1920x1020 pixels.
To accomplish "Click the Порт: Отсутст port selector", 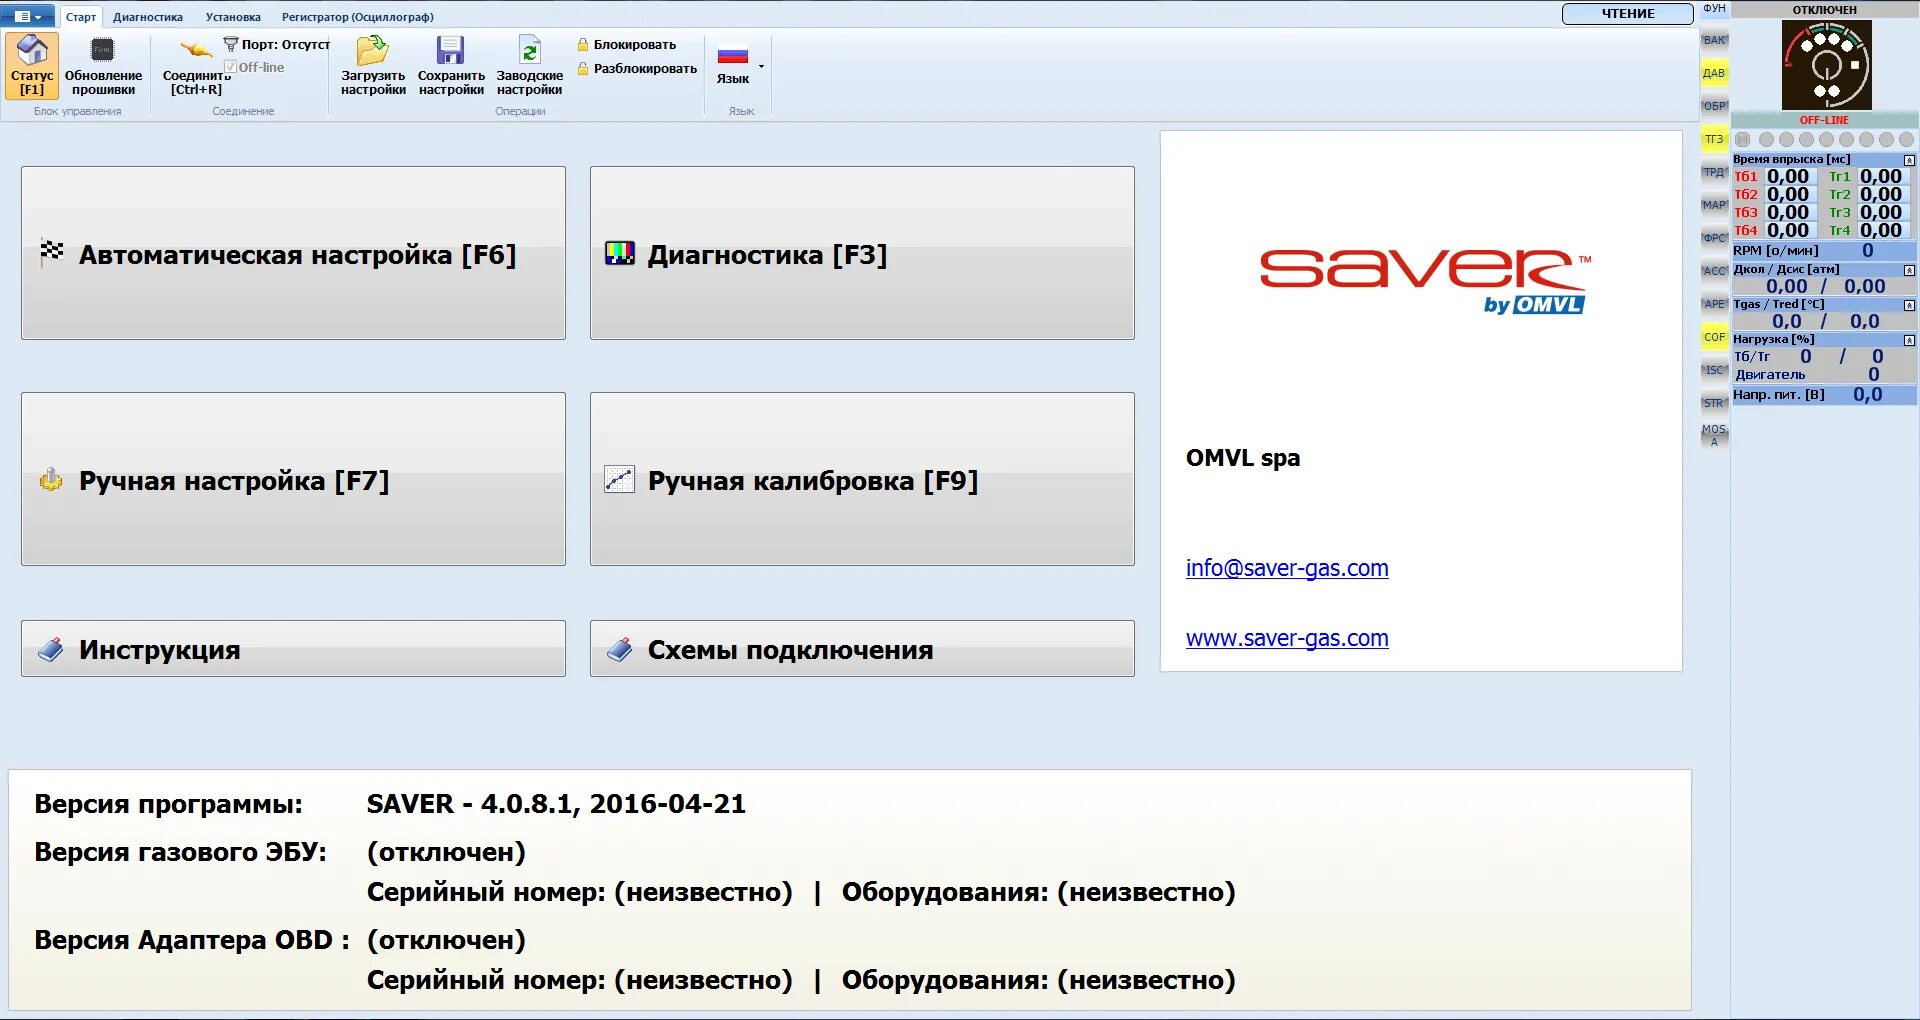I will pyautogui.click(x=277, y=44).
